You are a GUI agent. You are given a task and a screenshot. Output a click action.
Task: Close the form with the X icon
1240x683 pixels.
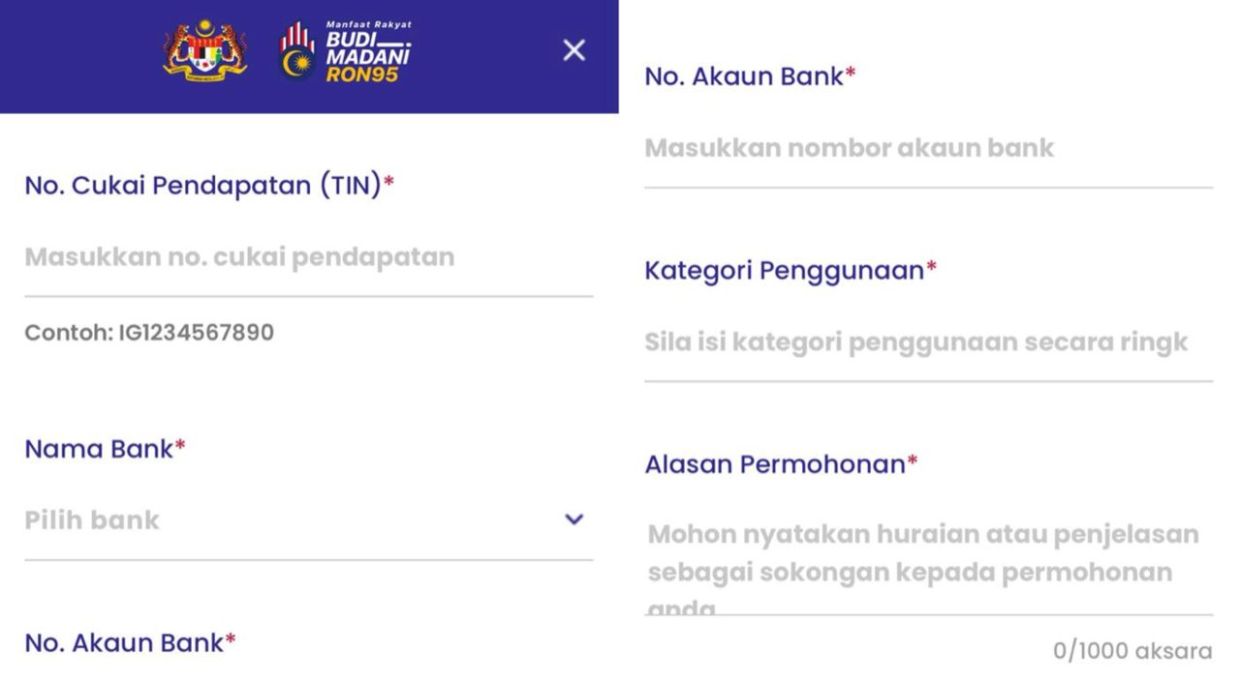click(x=574, y=50)
